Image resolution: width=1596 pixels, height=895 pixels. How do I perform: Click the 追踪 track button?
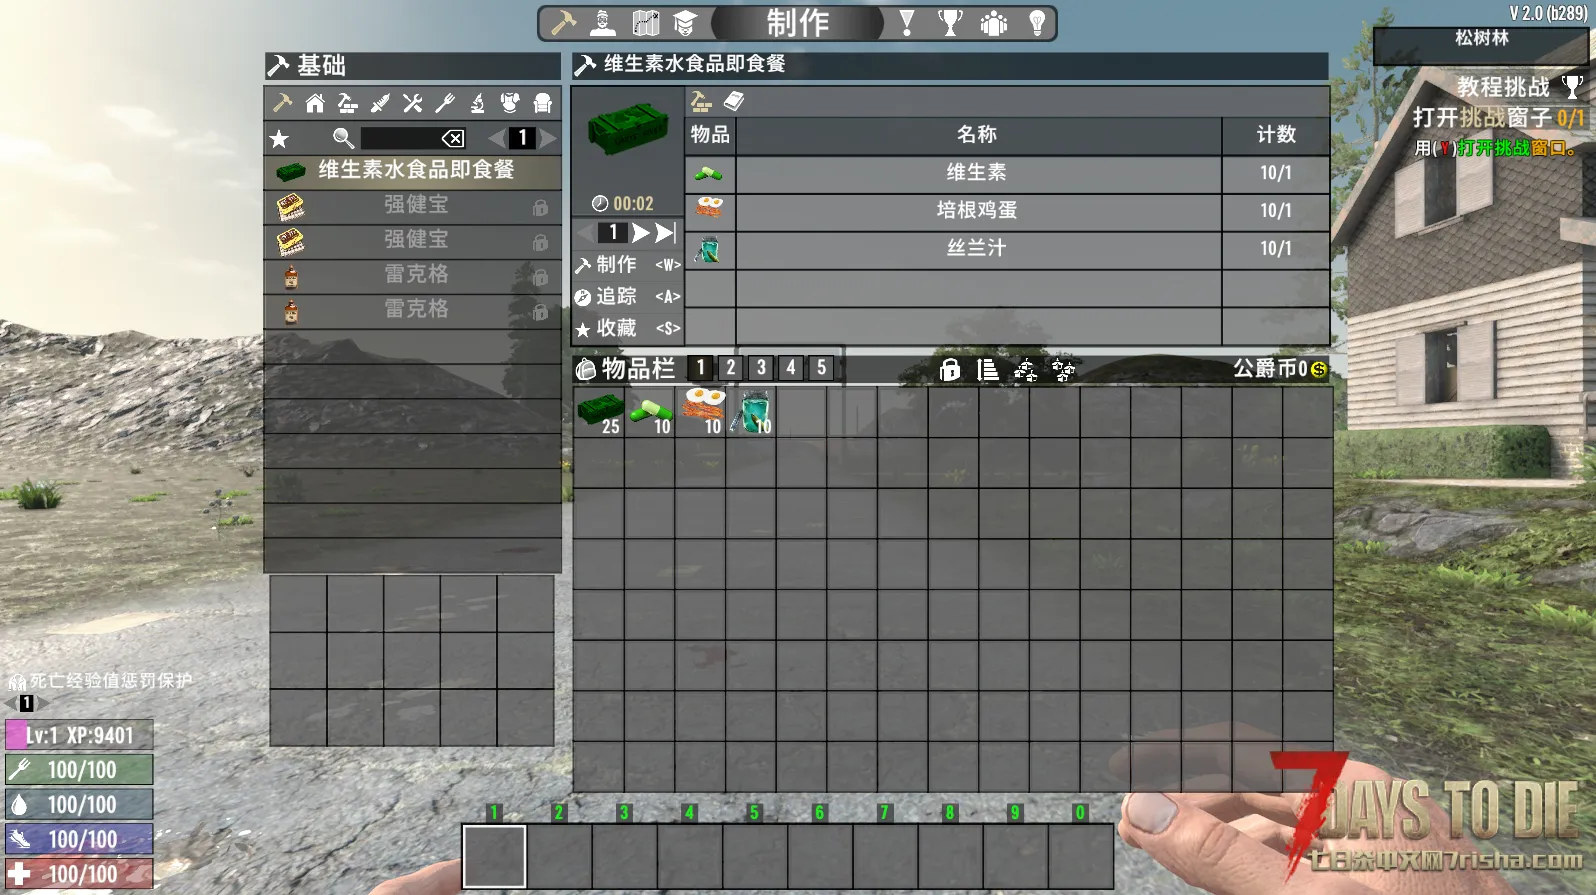pos(627,297)
